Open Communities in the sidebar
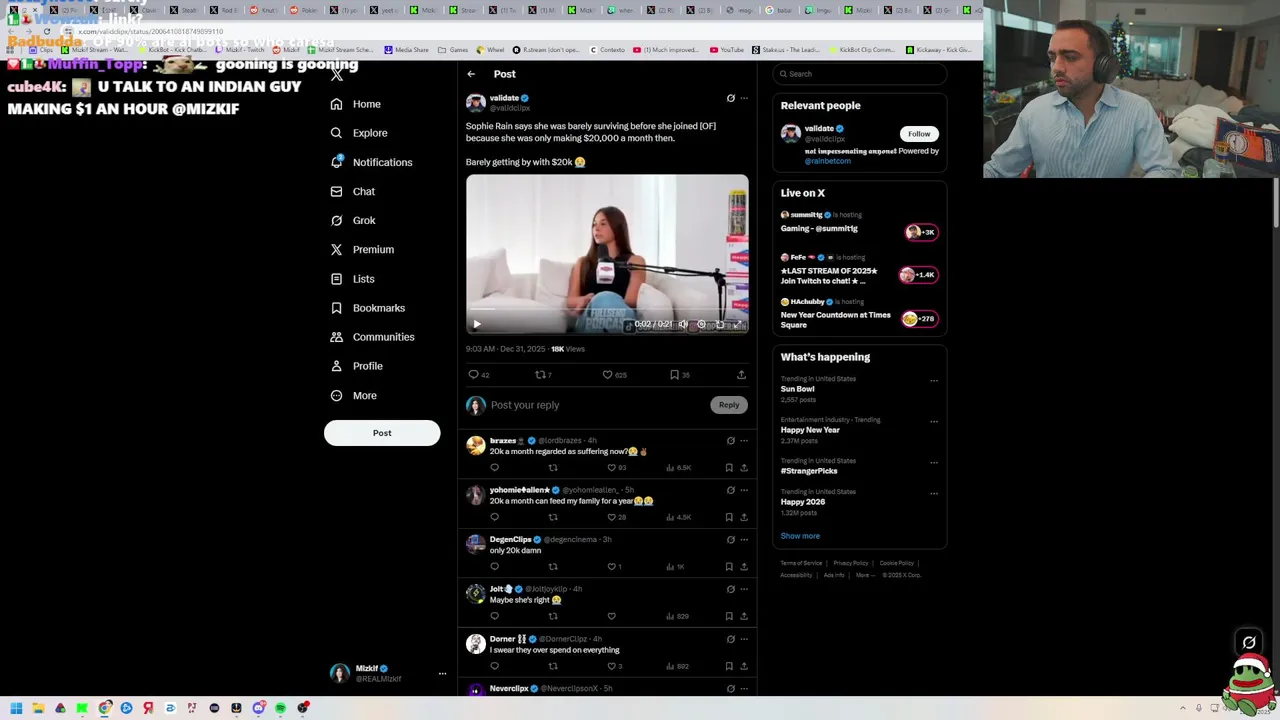The image size is (1280, 720). (x=371, y=337)
